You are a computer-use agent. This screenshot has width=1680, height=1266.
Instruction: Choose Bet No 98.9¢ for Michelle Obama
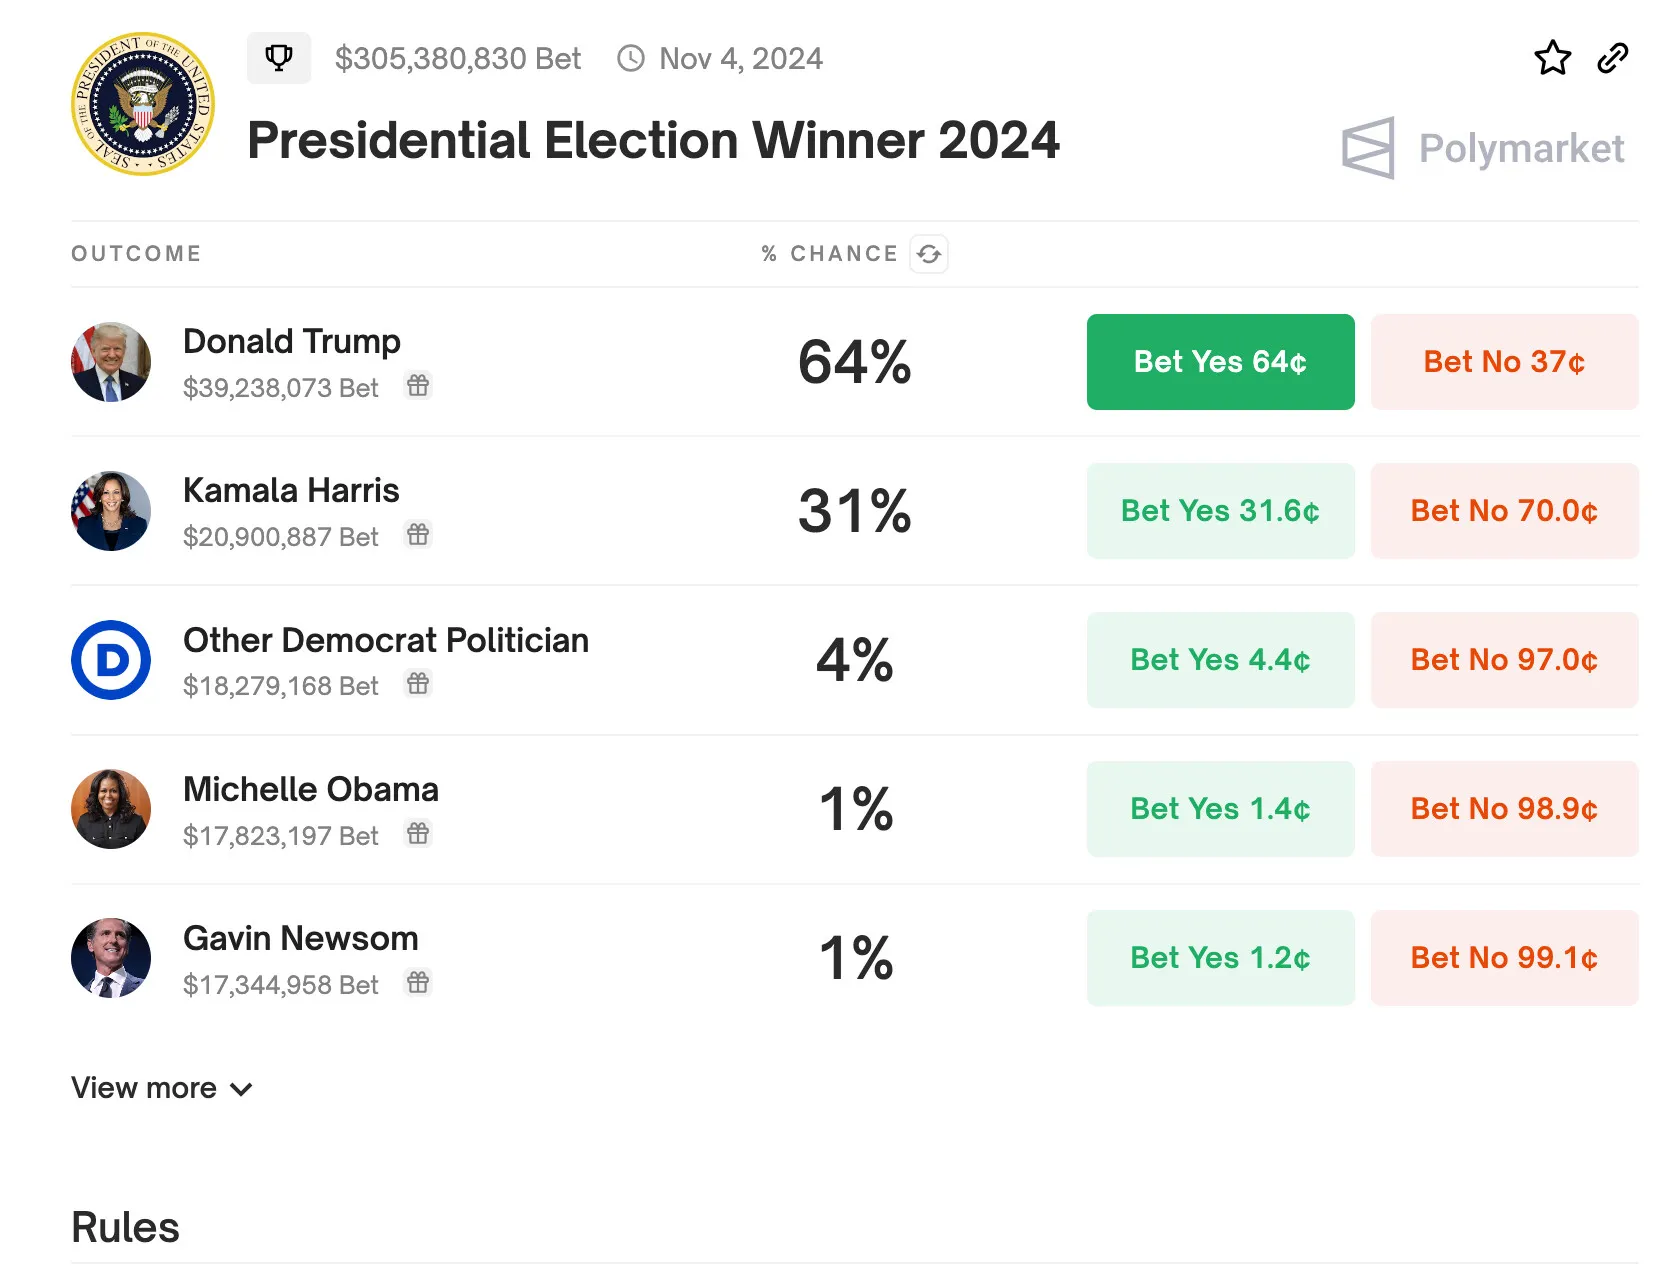(1504, 809)
